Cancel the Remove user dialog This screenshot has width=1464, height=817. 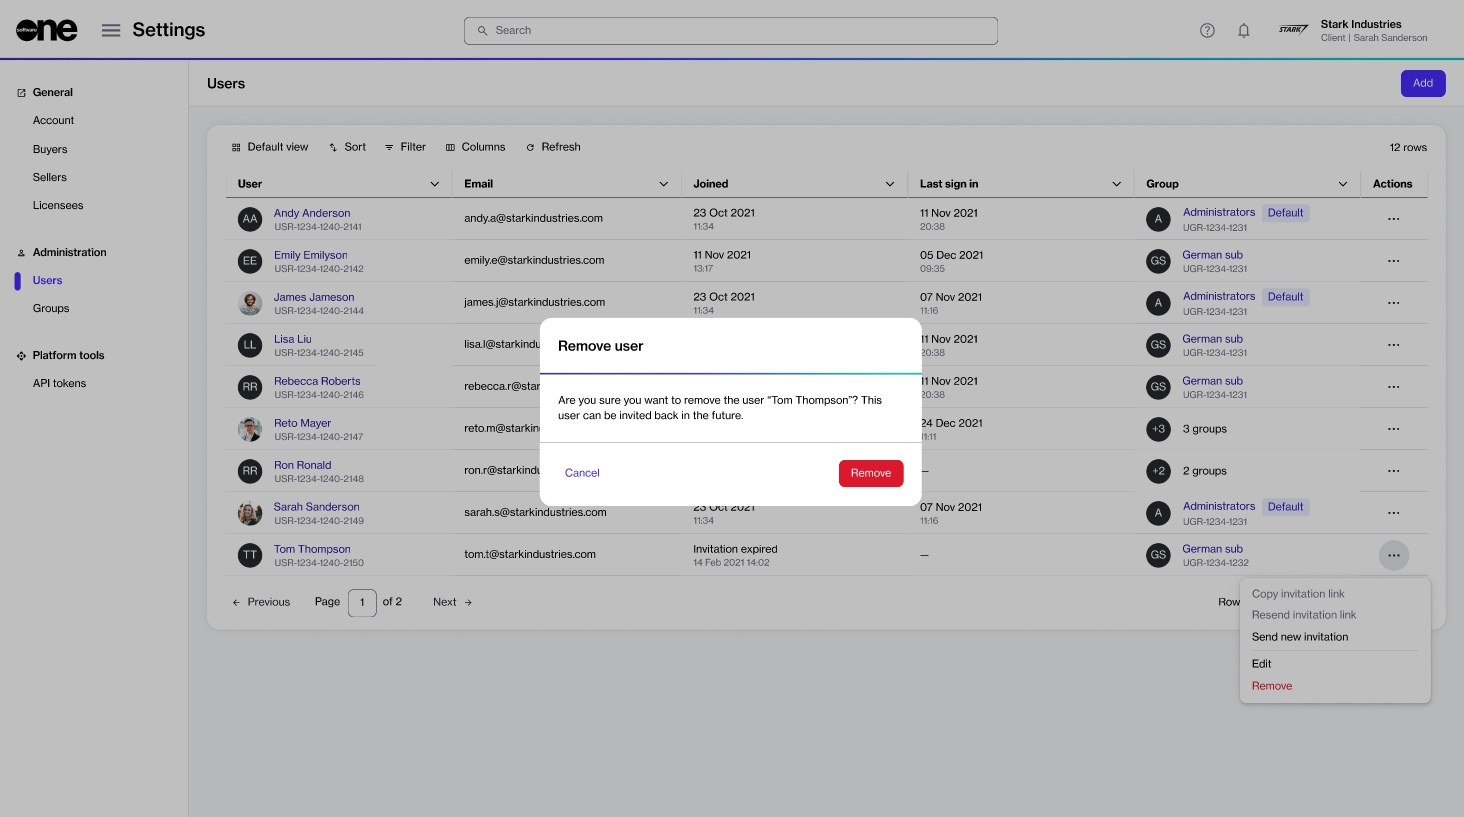(582, 473)
